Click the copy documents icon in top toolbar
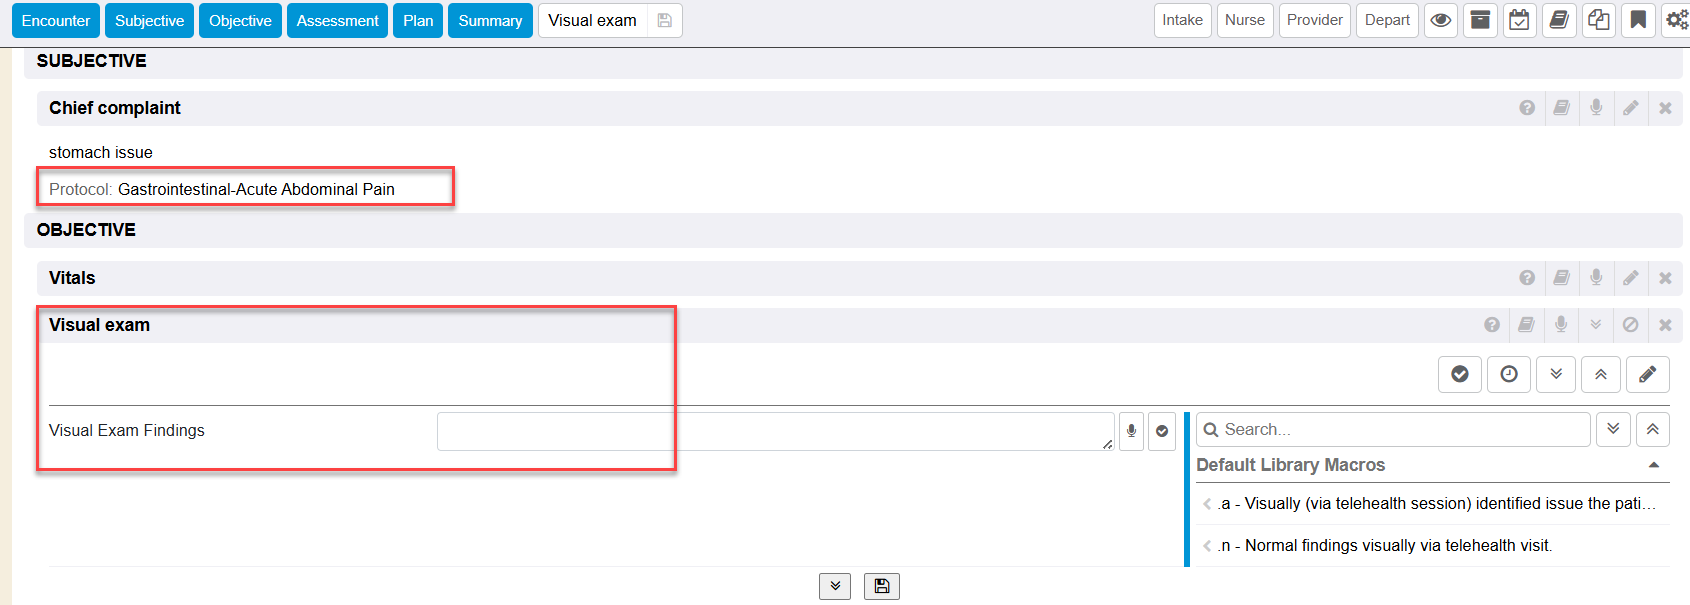Screen dimensions: 1690x605 pos(1598,20)
